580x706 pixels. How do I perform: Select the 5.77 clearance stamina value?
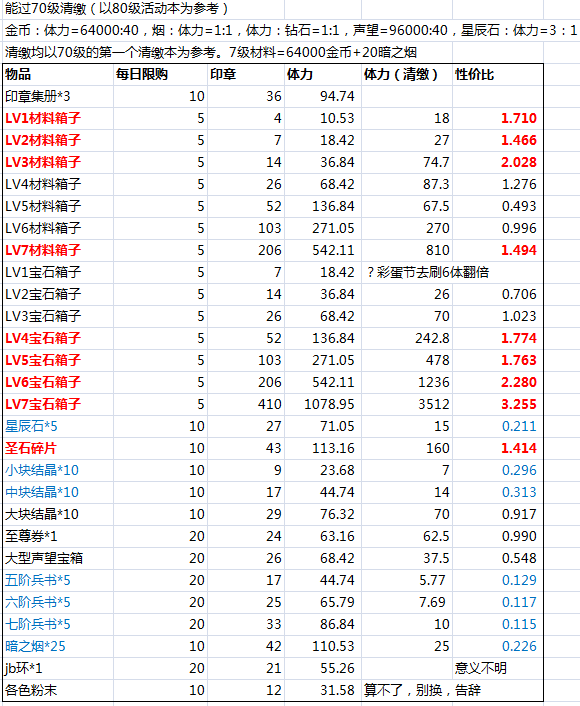tap(432, 581)
